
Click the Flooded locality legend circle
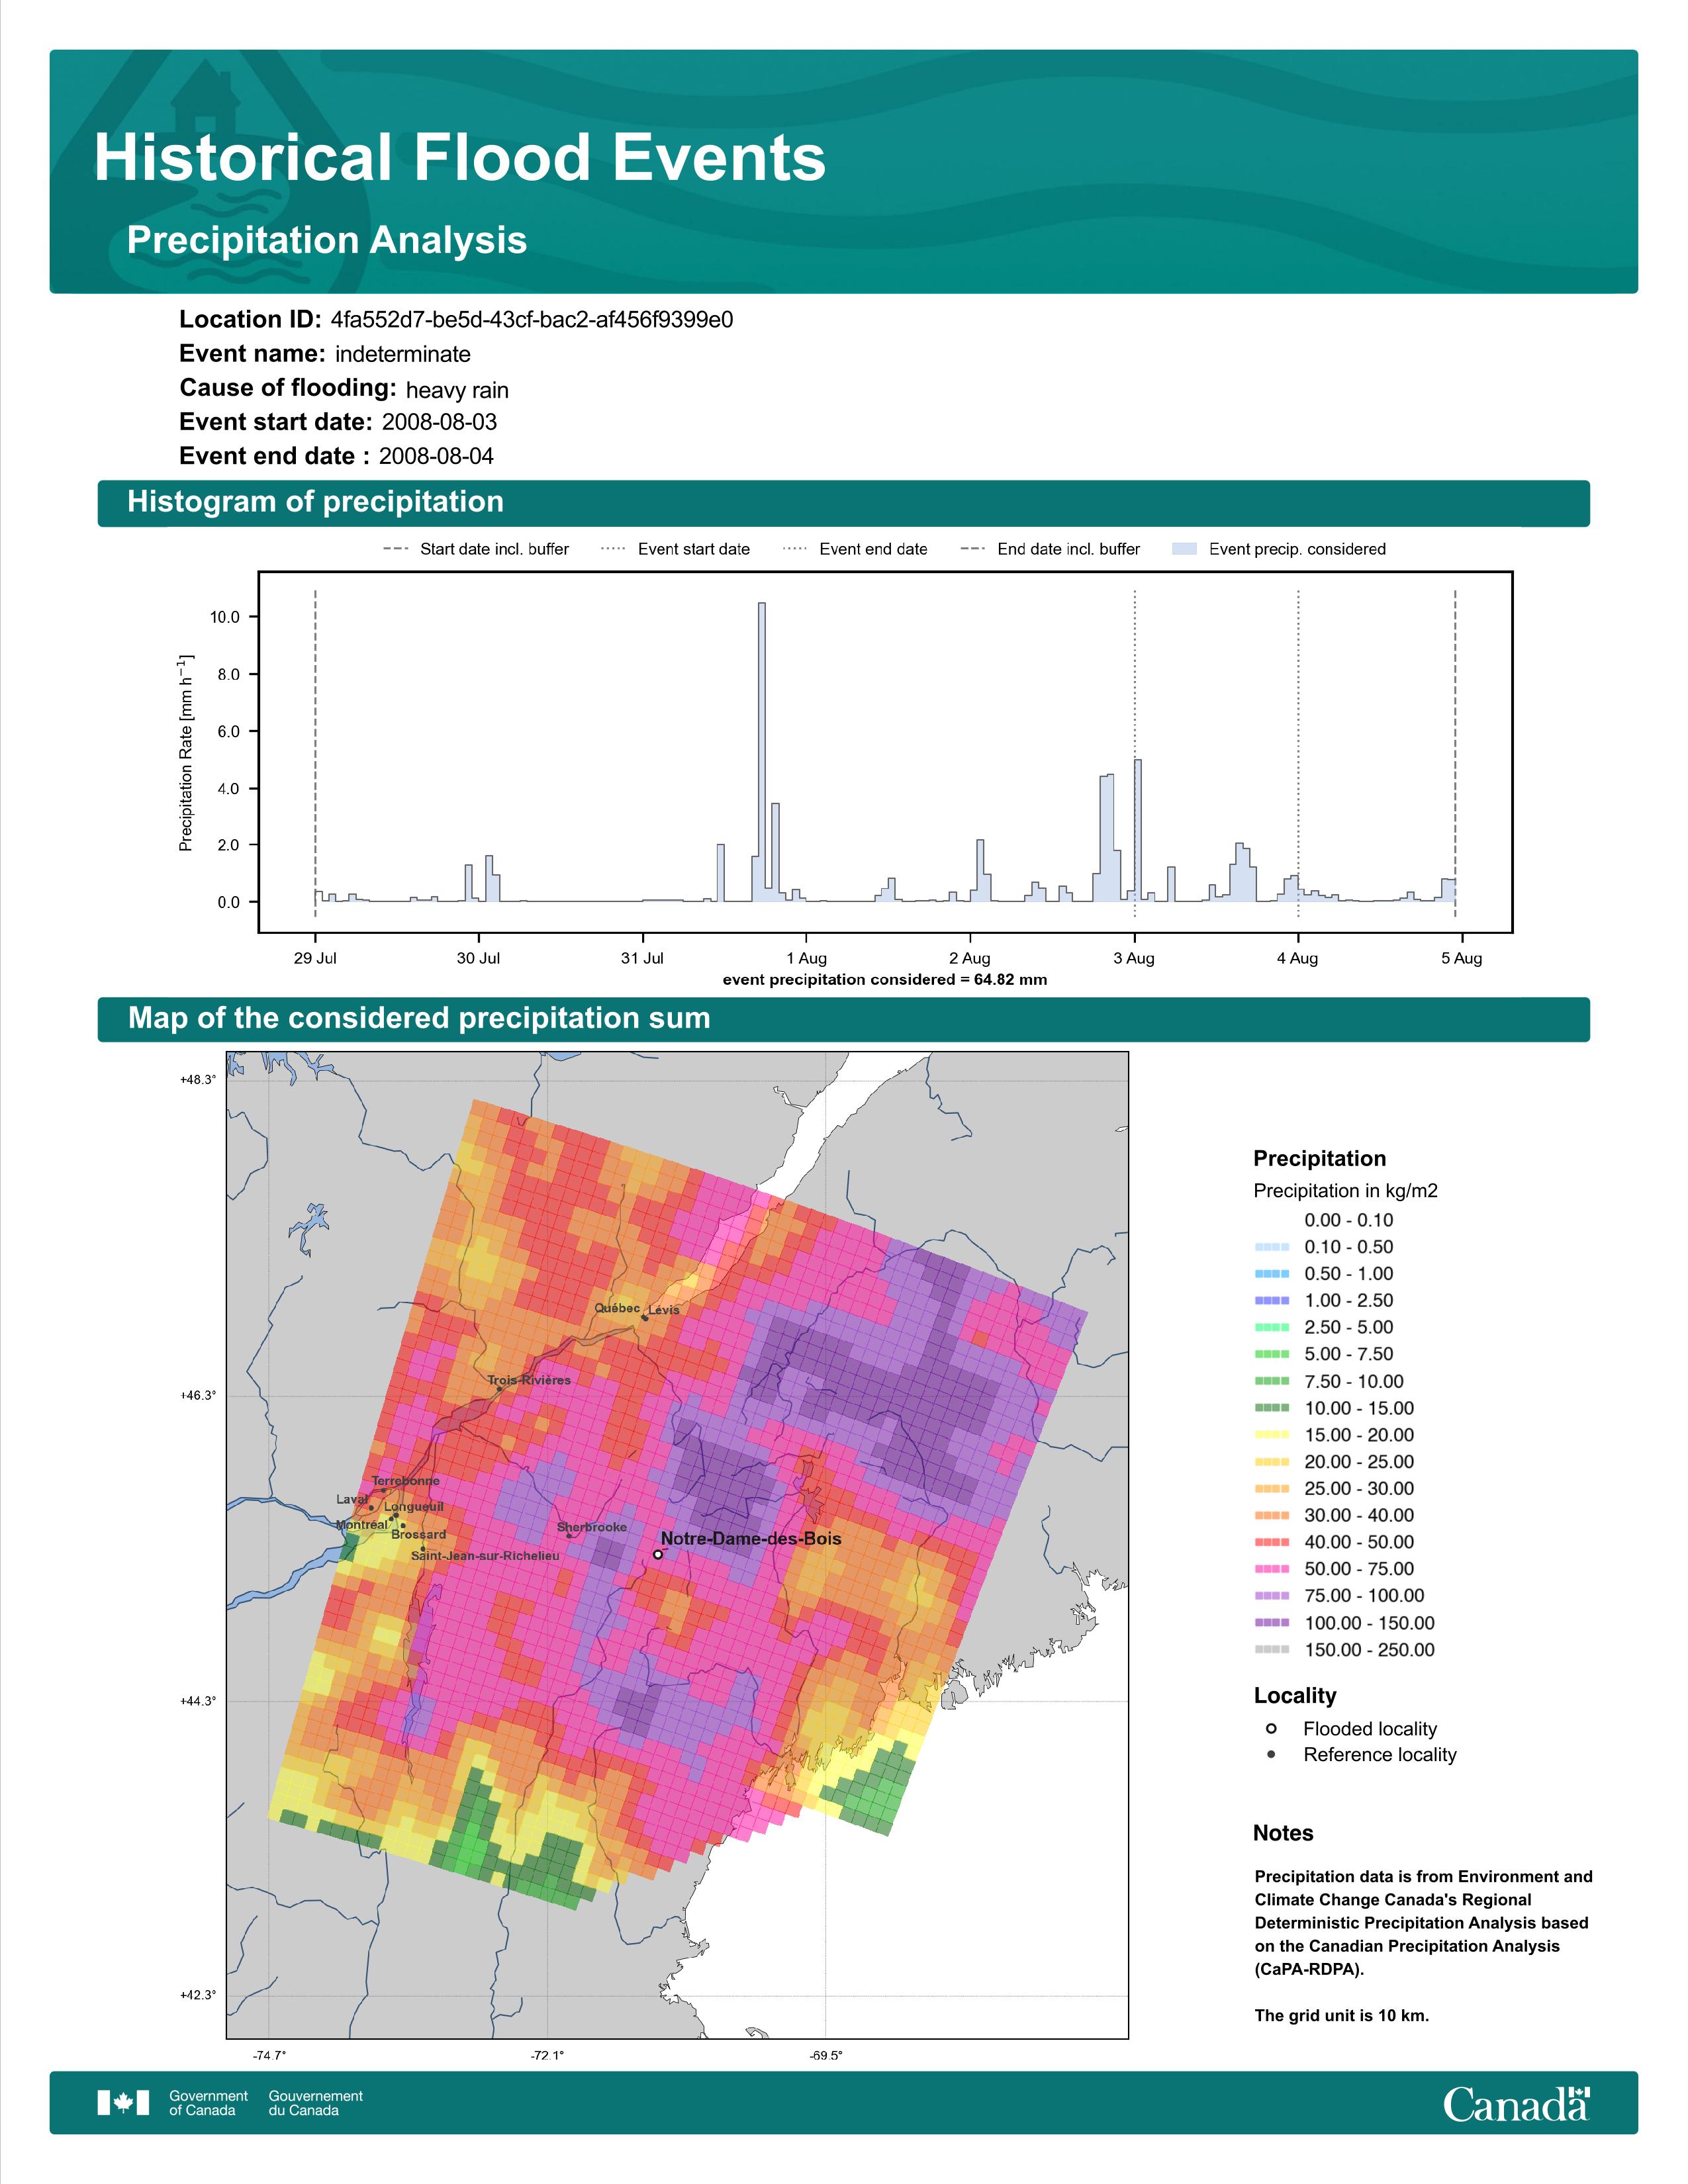[1271, 1728]
